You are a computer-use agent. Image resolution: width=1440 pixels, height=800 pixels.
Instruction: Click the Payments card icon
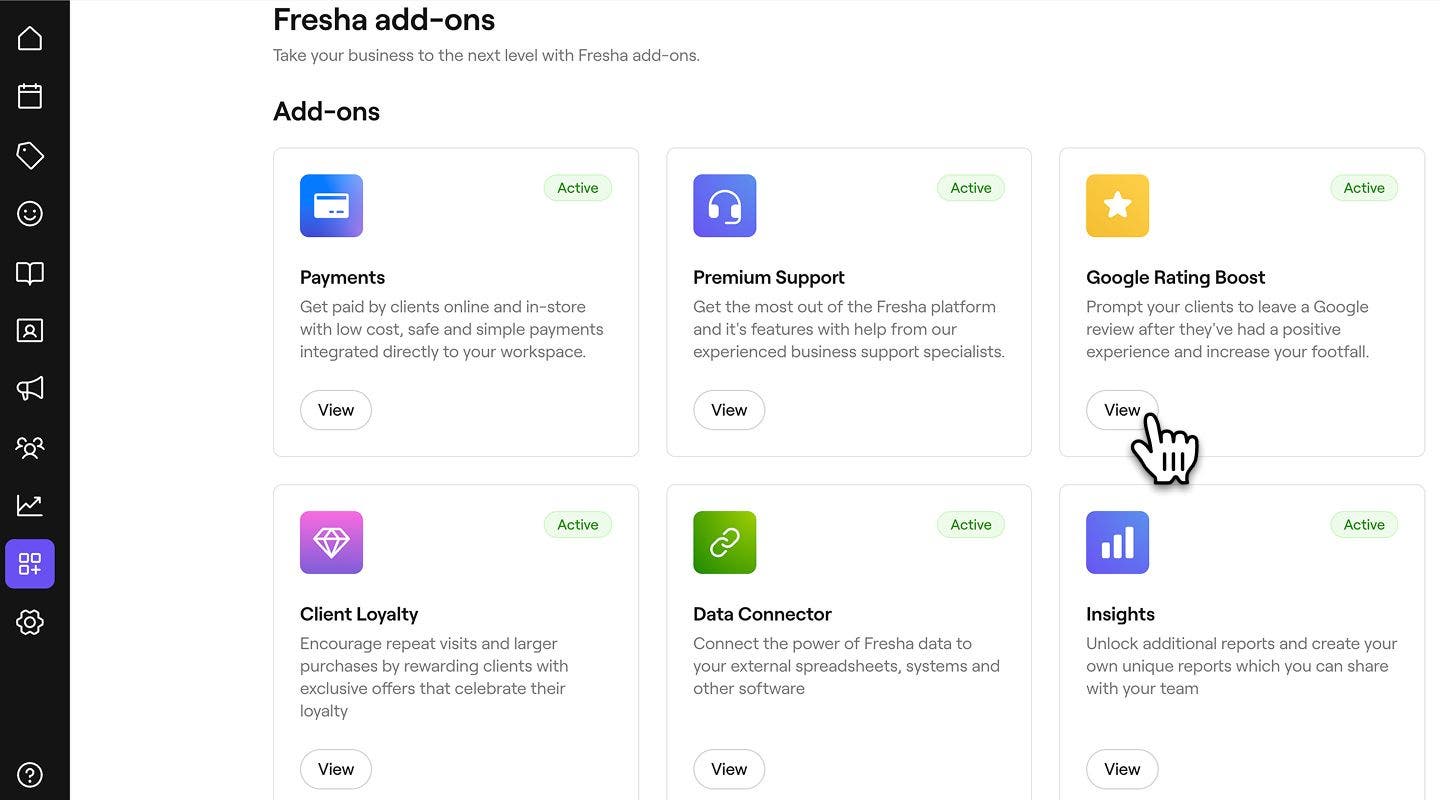(x=331, y=206)
